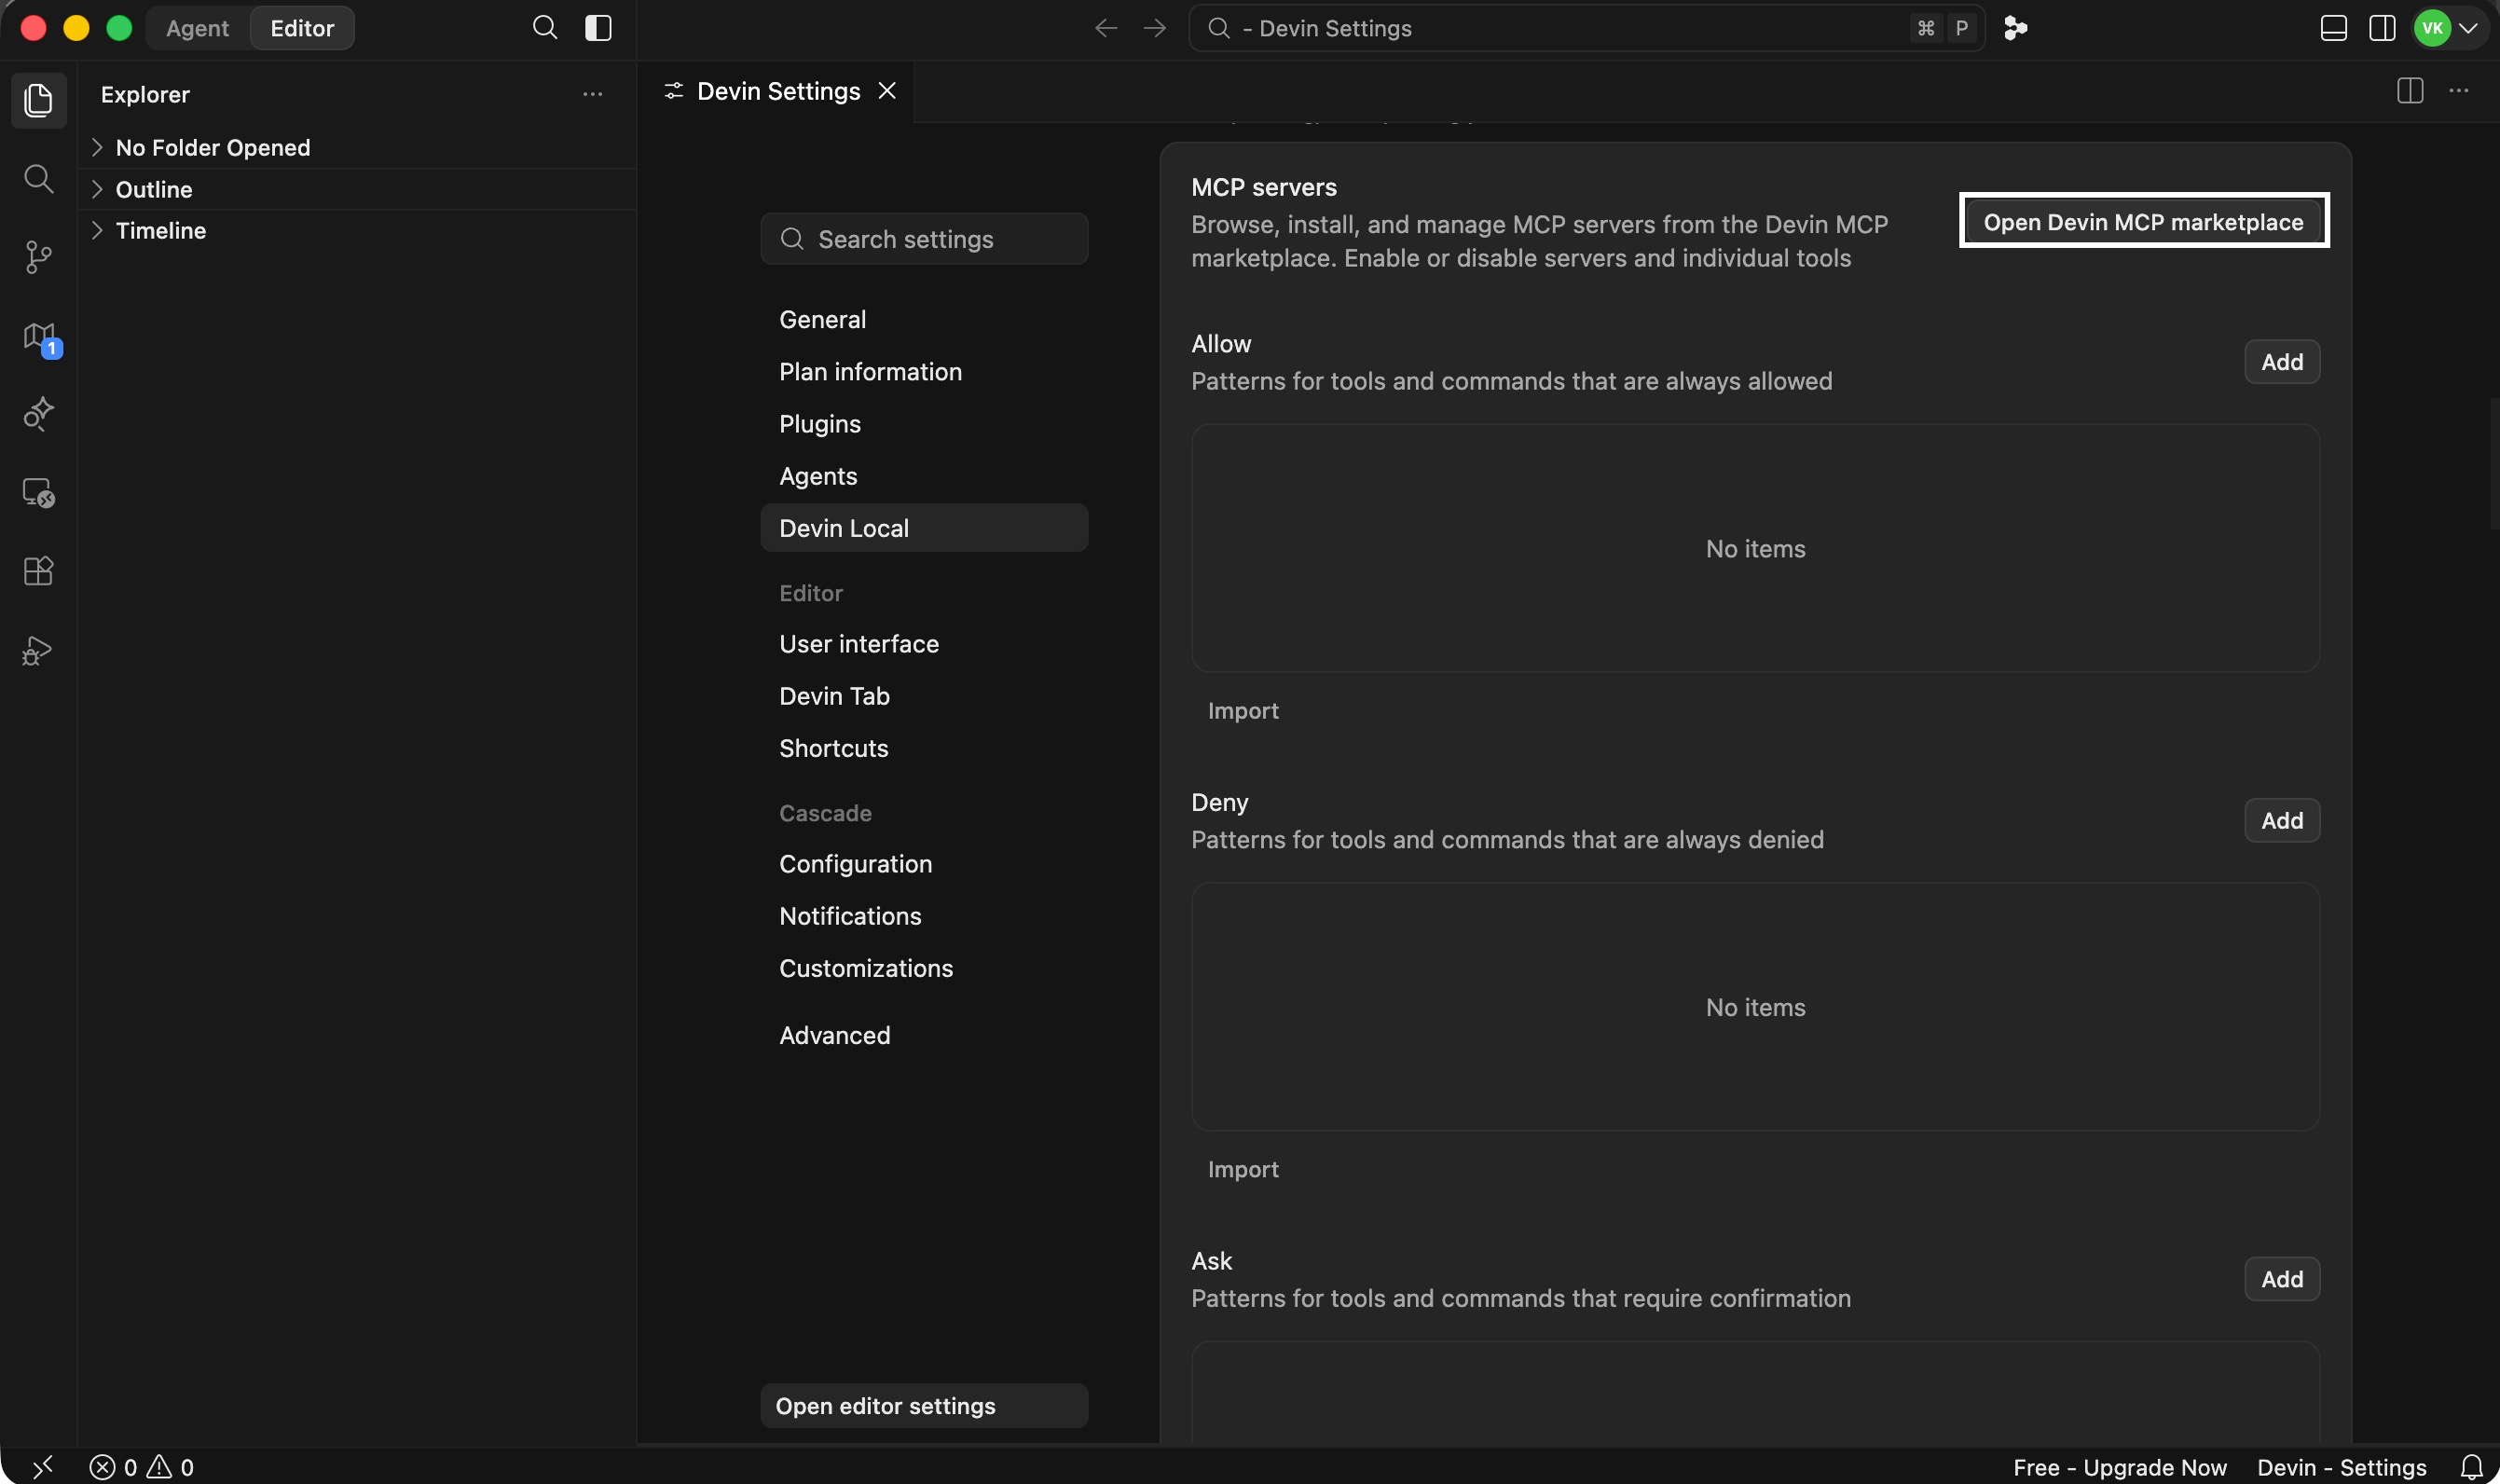Click Open Devin MCP marketplace button
Image resolution: width=2500 pixels, height=1484 pixels.
click(2144, 221)
